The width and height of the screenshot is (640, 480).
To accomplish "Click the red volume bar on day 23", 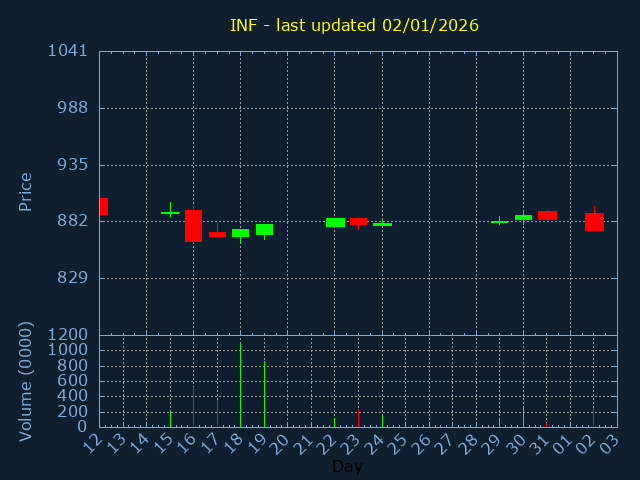I will point(358,417).
